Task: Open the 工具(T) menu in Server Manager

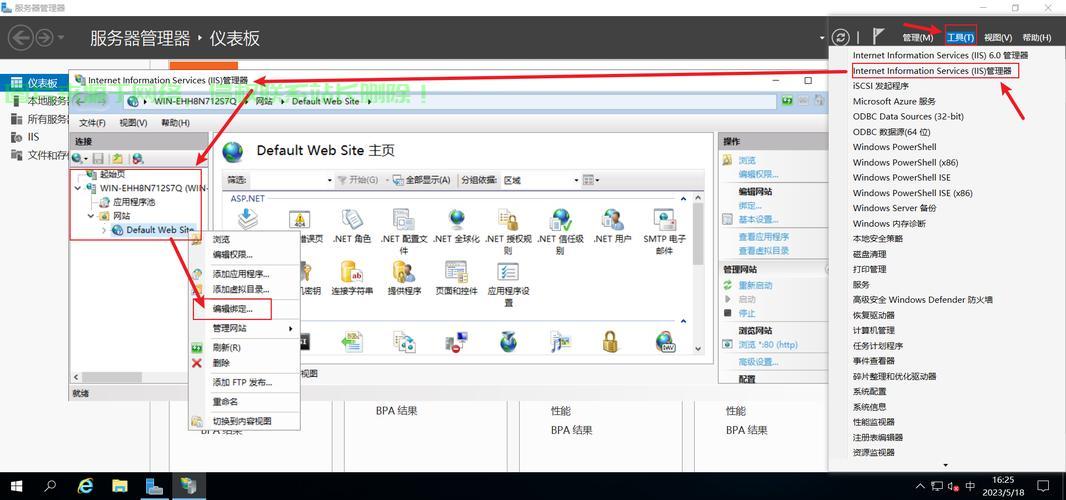Action: [961, 37]
